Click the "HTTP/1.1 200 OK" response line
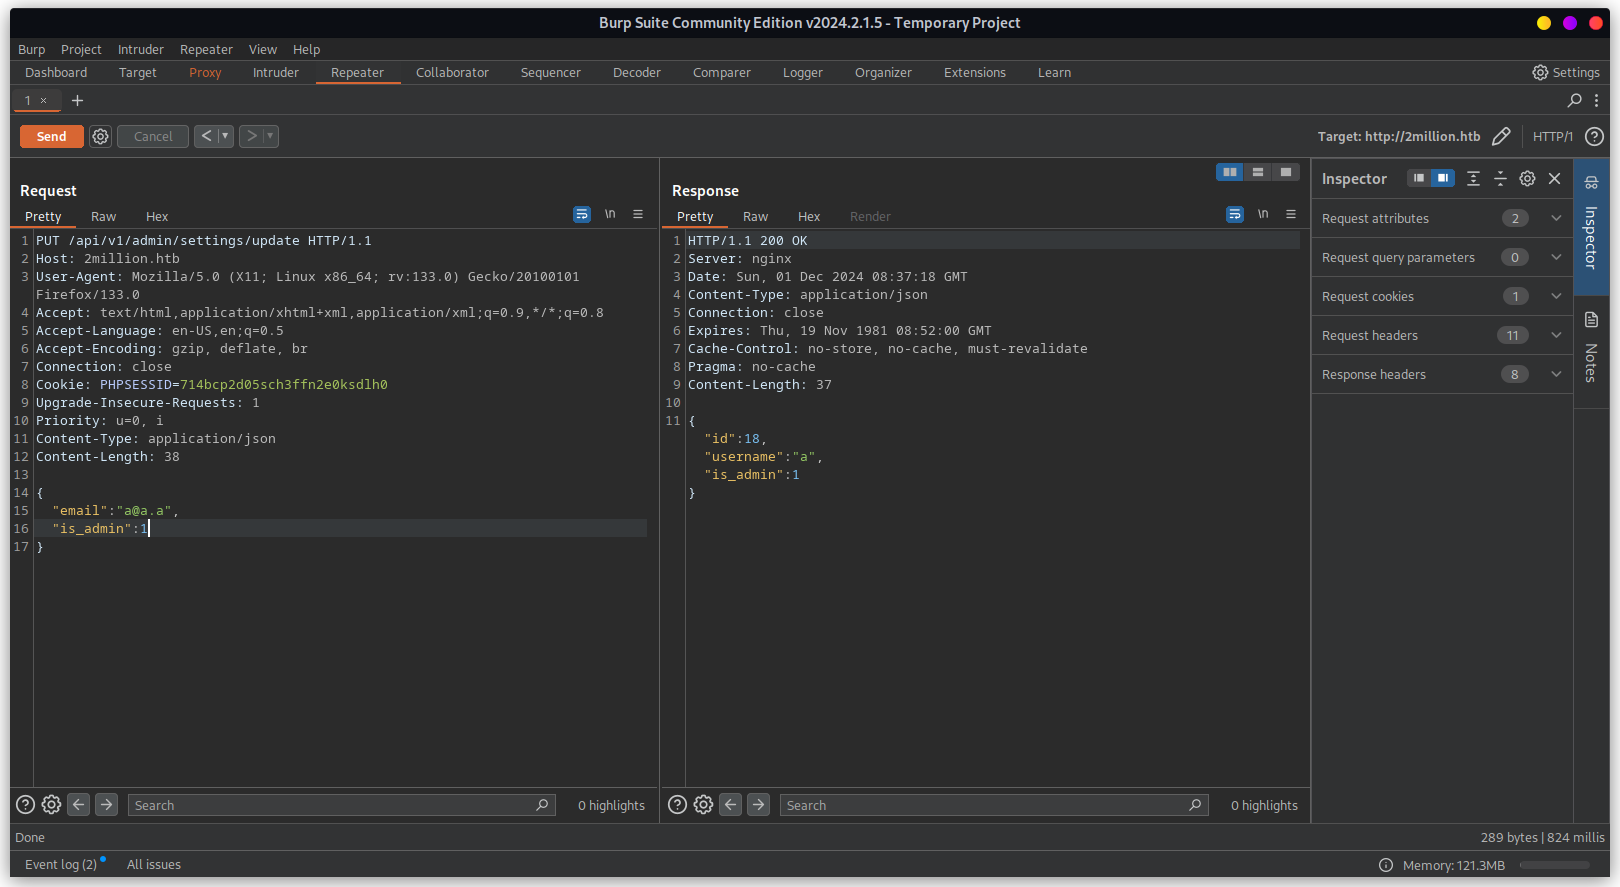 [748, 240]
